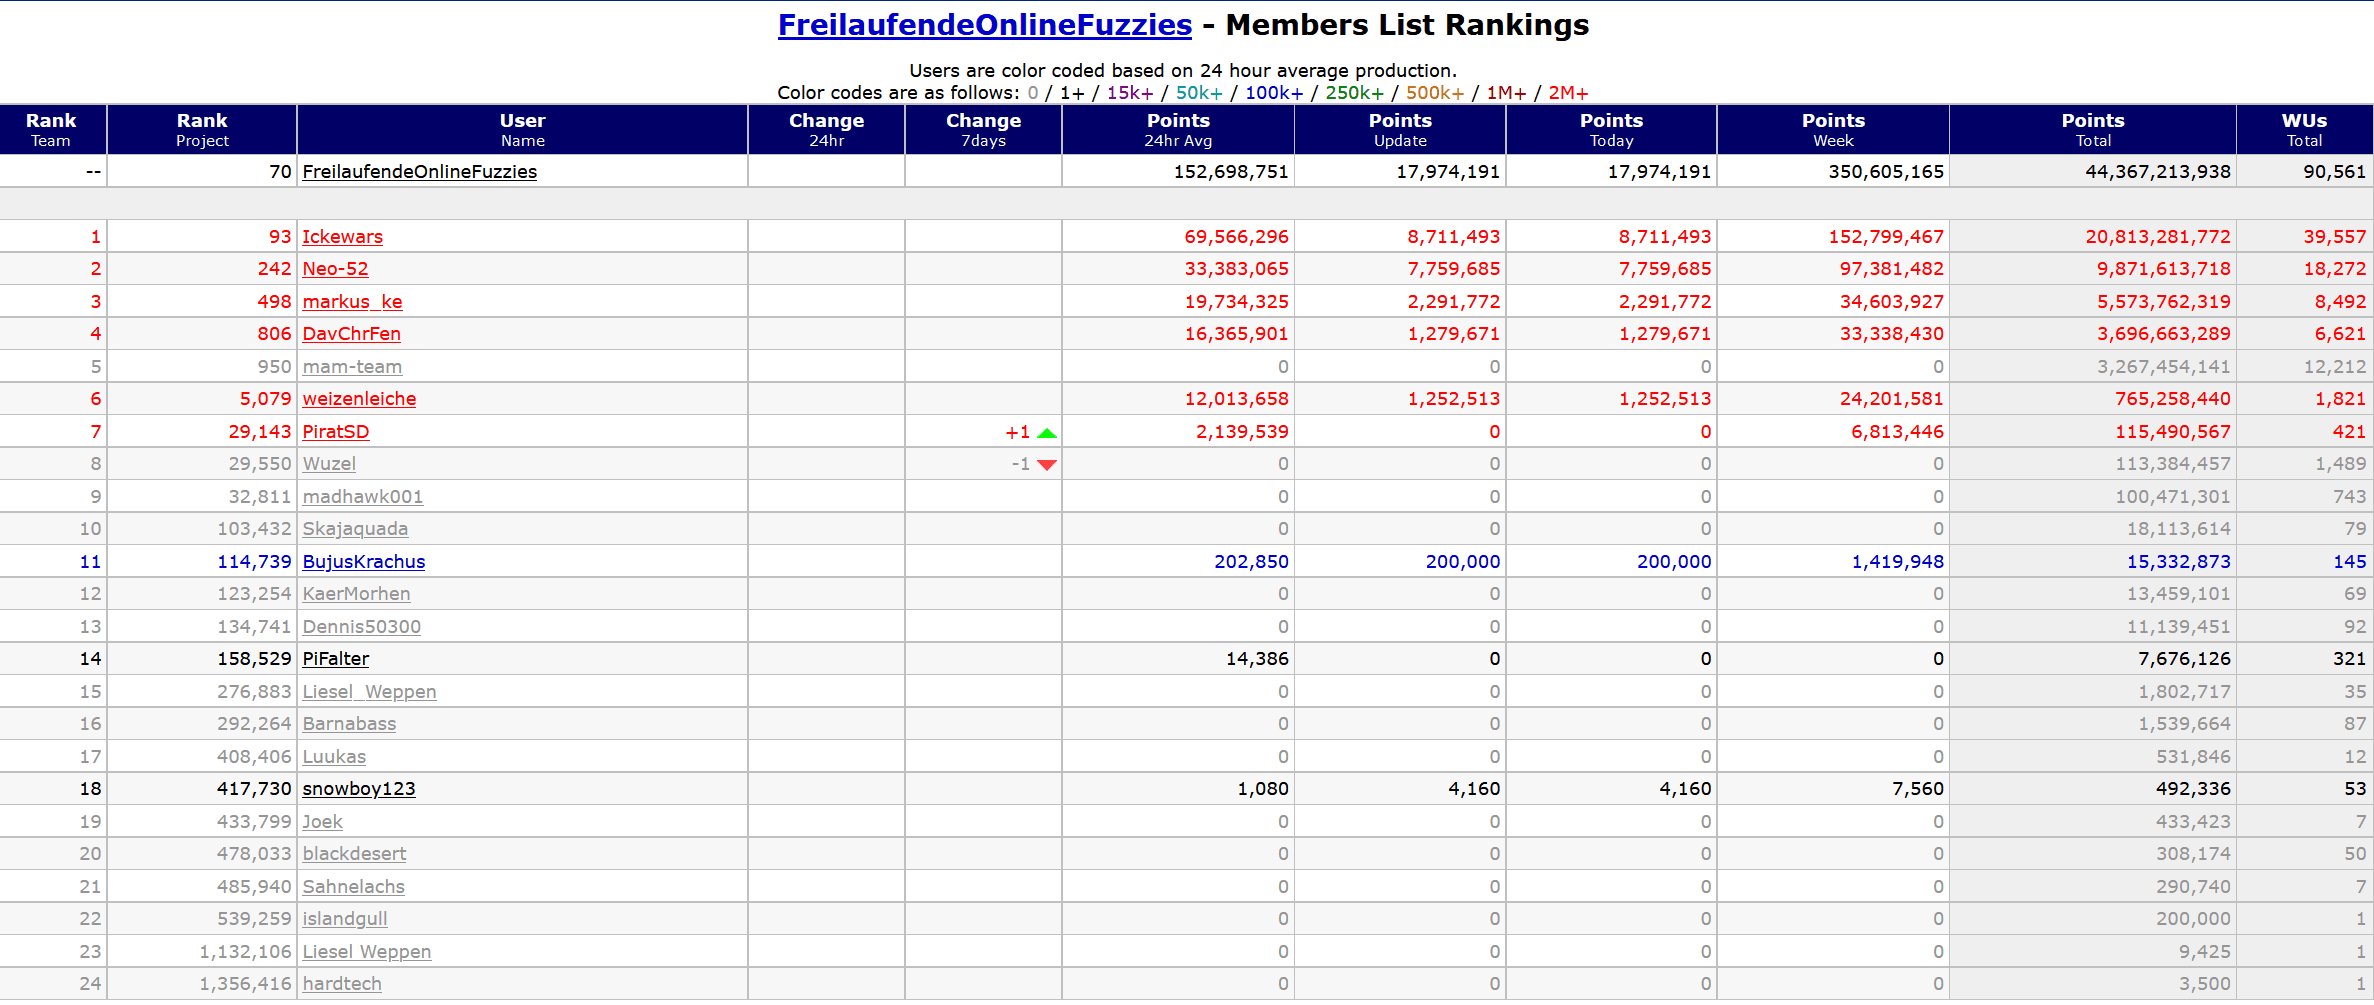The height and width of the screenshot is (1005, 2374).
Task: Open islandgull user link
Action: pyautogui.click(x=345, y=919)
